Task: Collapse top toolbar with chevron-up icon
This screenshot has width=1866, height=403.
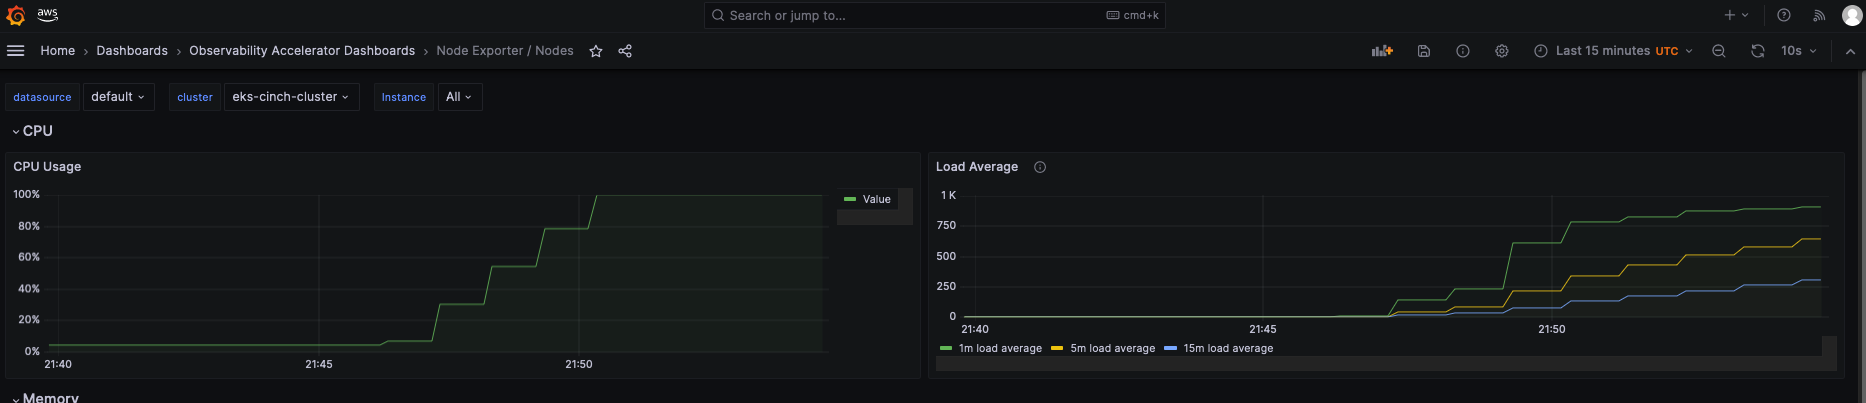Action: (x=1850, y=51)
